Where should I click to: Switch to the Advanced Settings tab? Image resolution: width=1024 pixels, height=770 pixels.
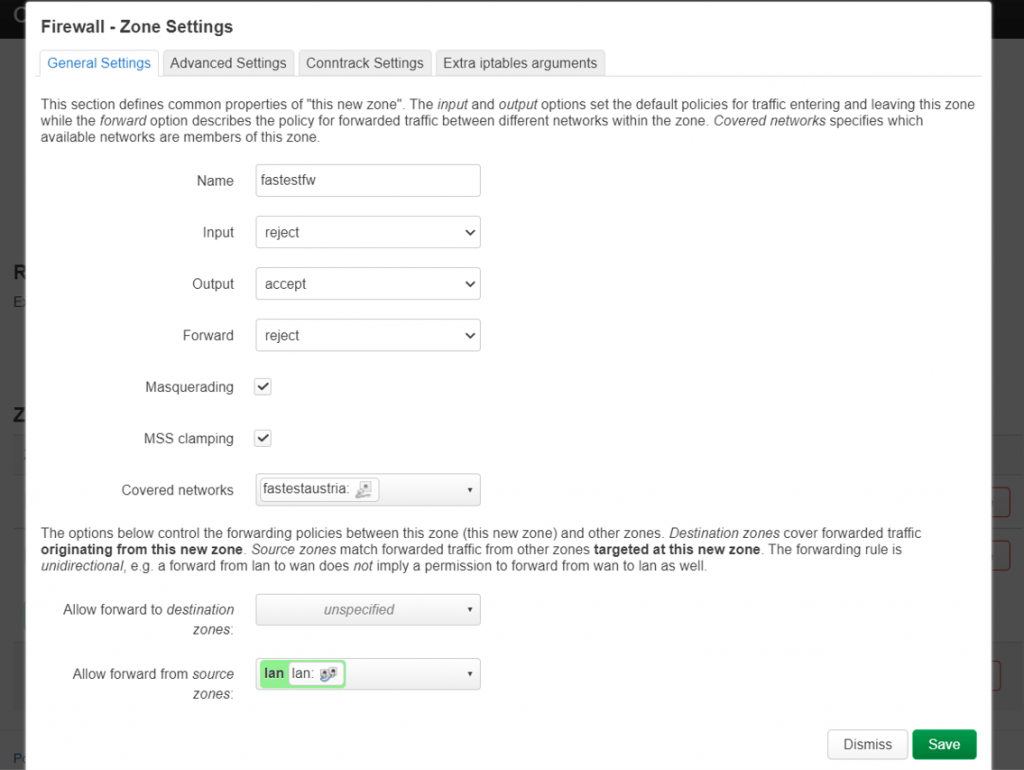coord(228,62)
